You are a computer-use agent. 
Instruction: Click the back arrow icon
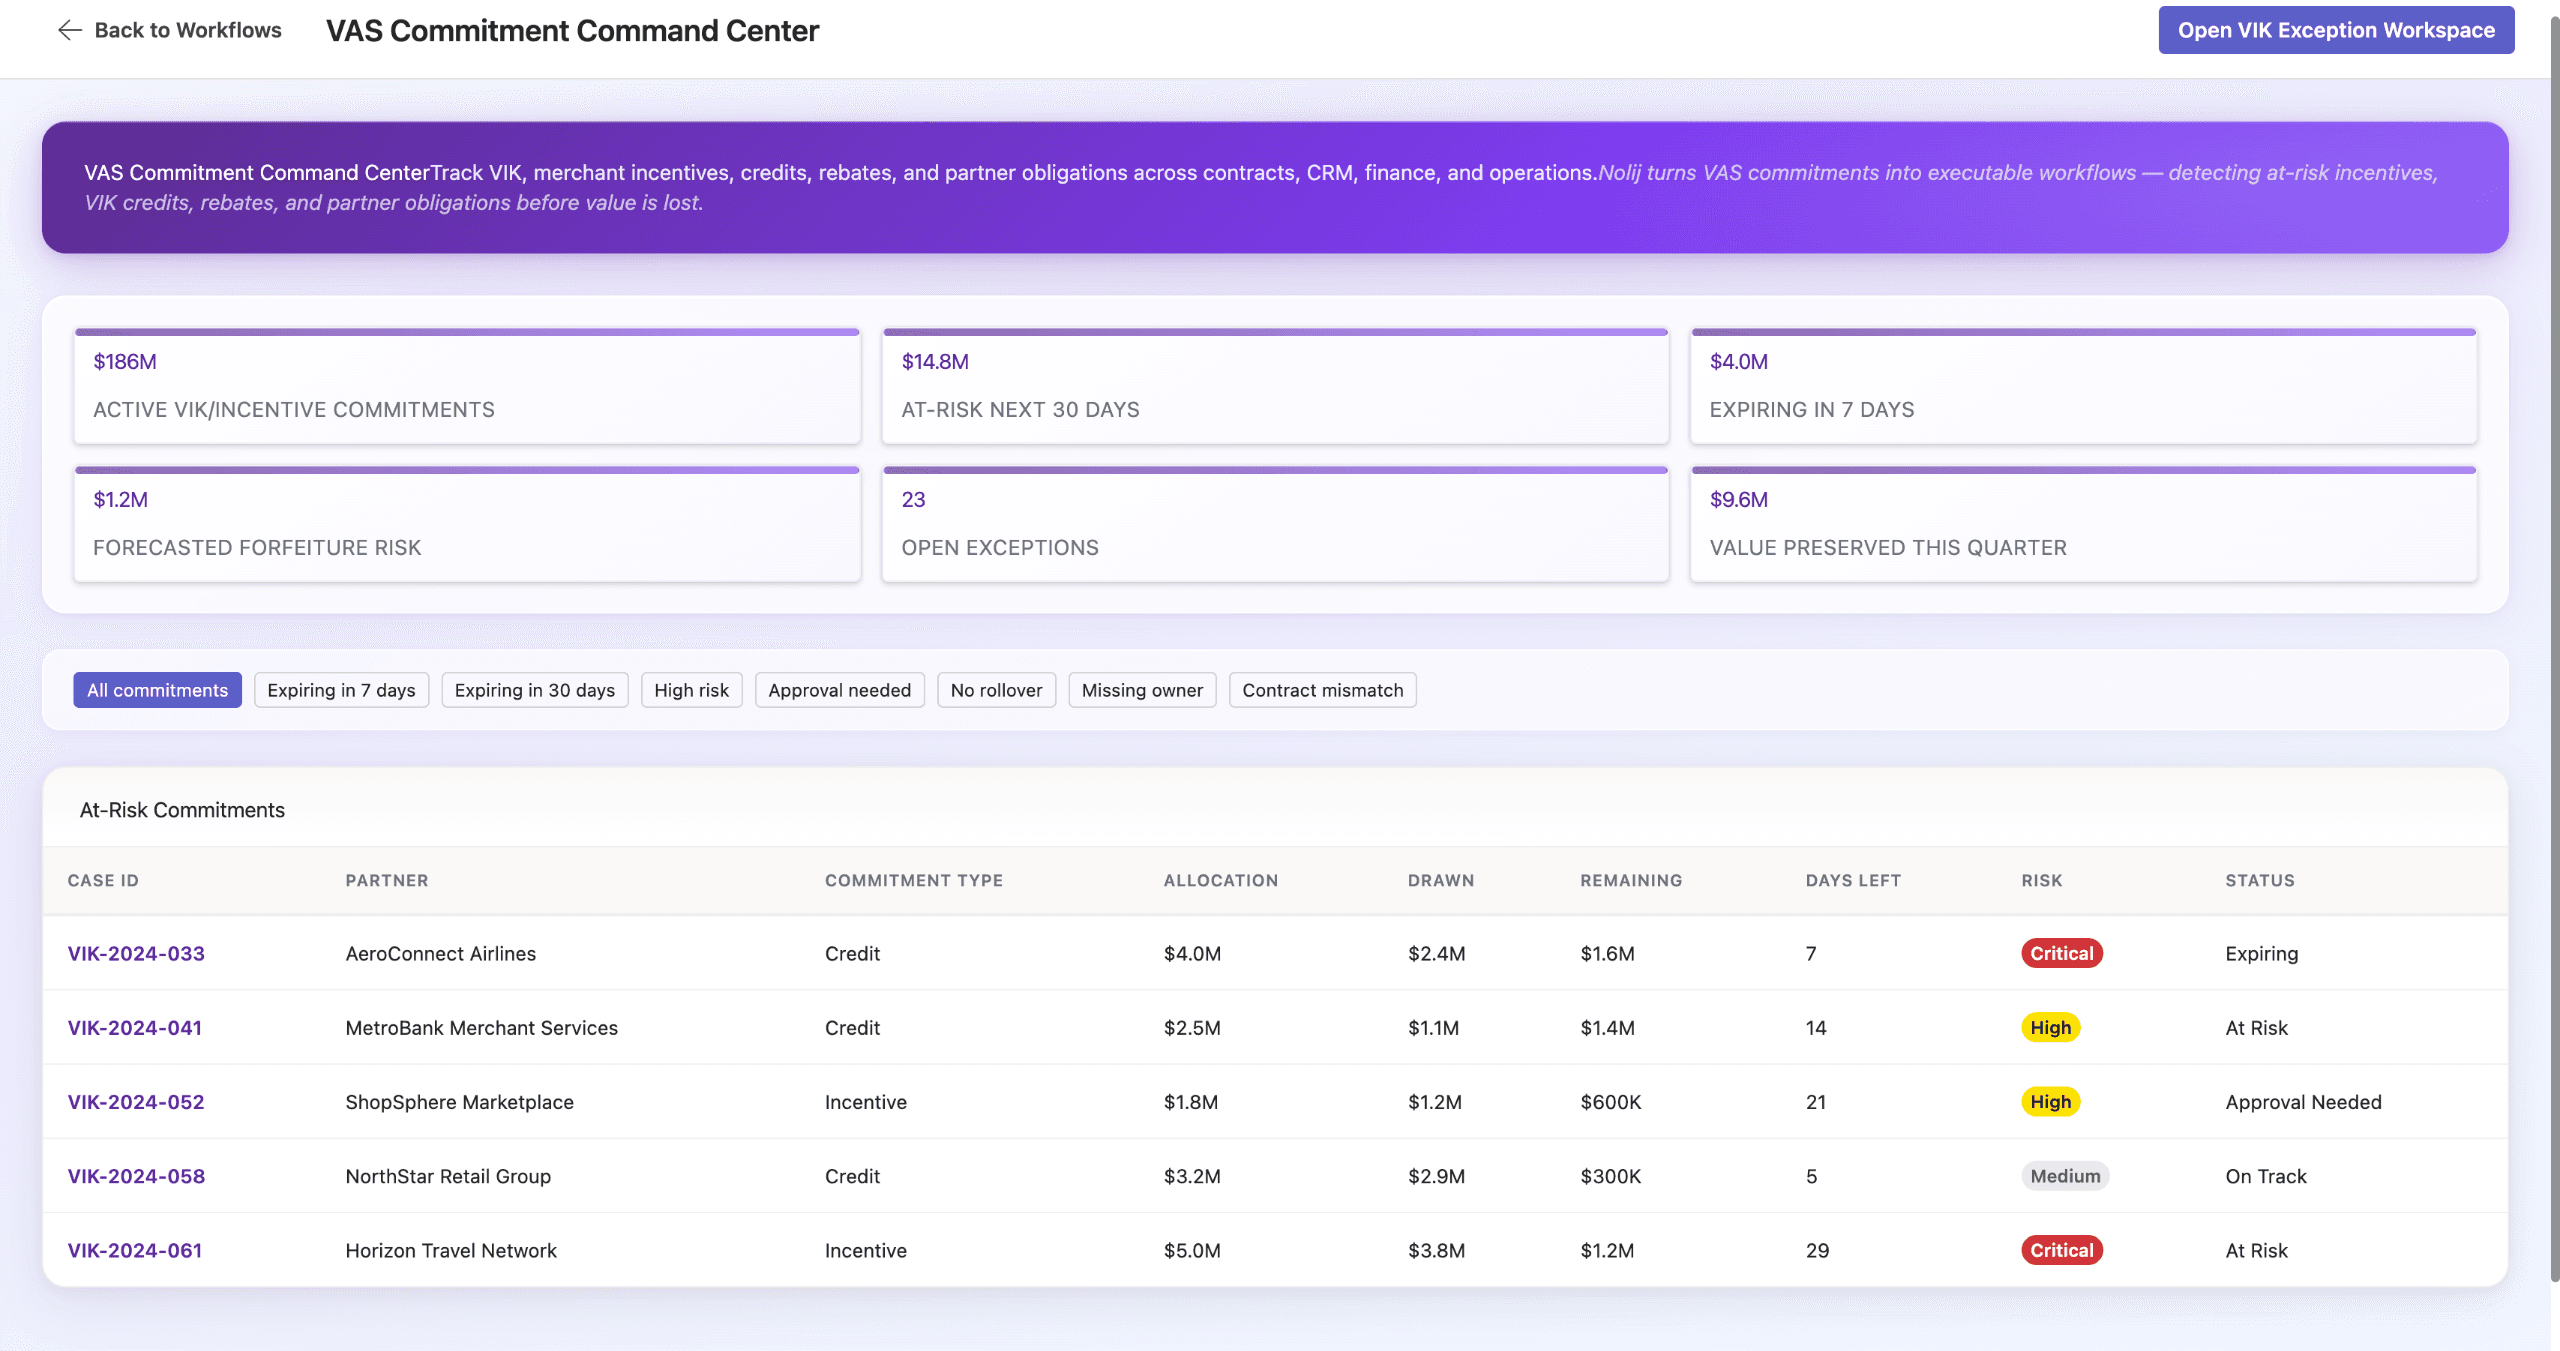pos(69,30)
